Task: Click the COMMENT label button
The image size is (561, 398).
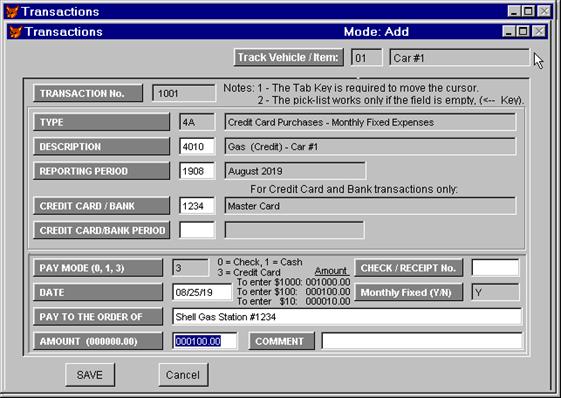Action: [x=281, y=341]
